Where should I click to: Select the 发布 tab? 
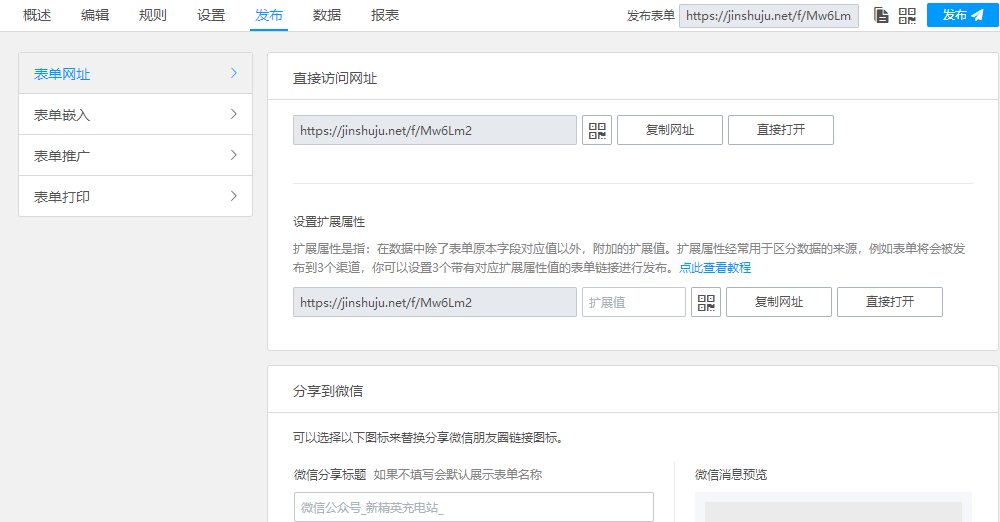[268, 15]
